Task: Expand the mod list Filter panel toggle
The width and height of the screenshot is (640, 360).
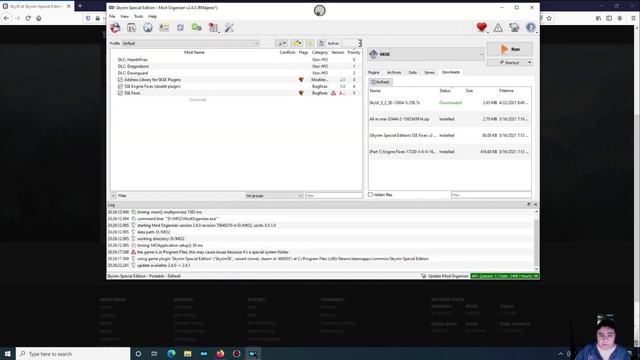Action: click(x=113, y=196)
